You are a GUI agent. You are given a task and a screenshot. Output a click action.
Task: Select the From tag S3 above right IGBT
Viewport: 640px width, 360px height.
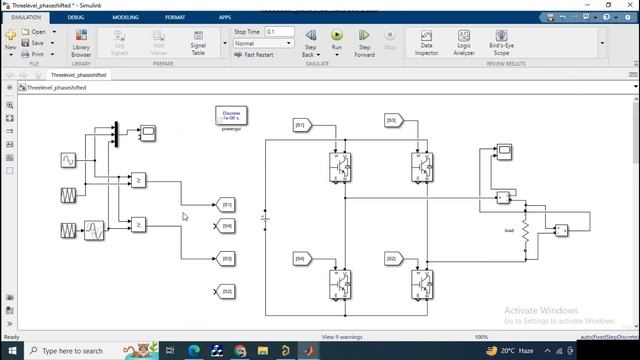[393, 120]
